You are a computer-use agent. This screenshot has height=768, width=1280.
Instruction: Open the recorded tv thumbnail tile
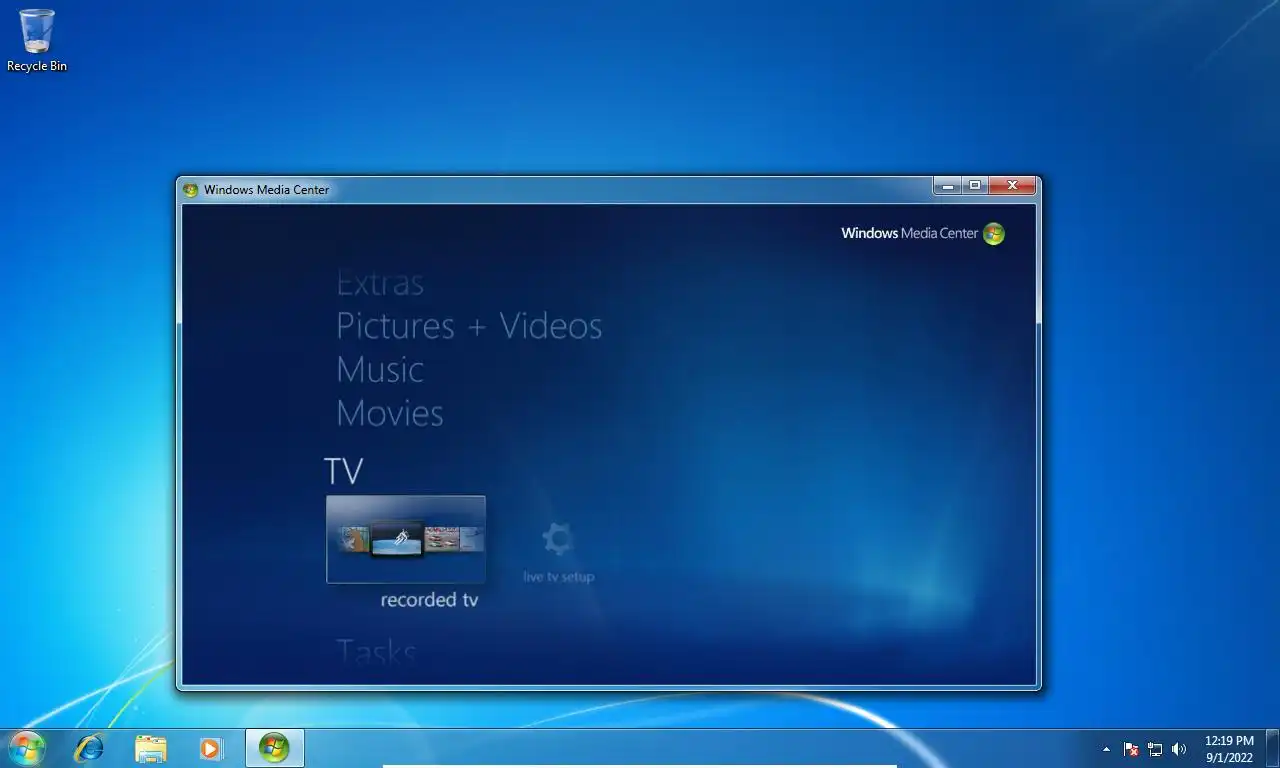(406, 539)
